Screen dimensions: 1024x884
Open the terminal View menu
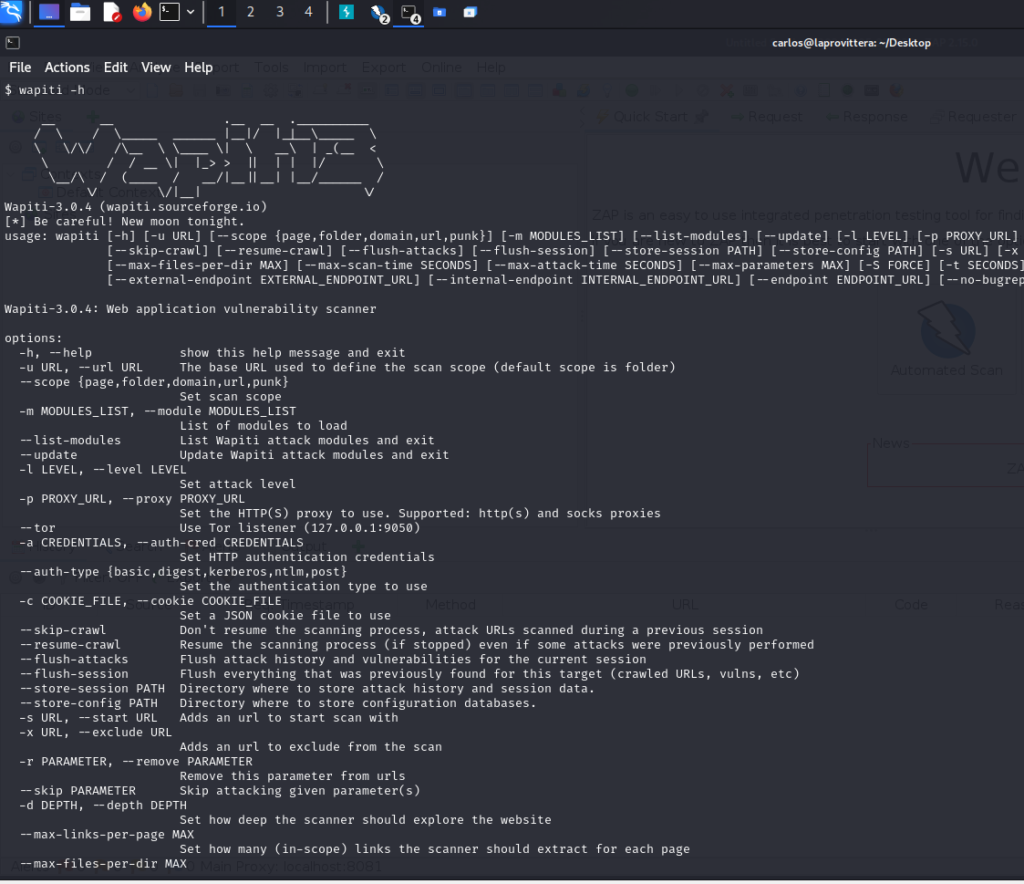point(156,67)
